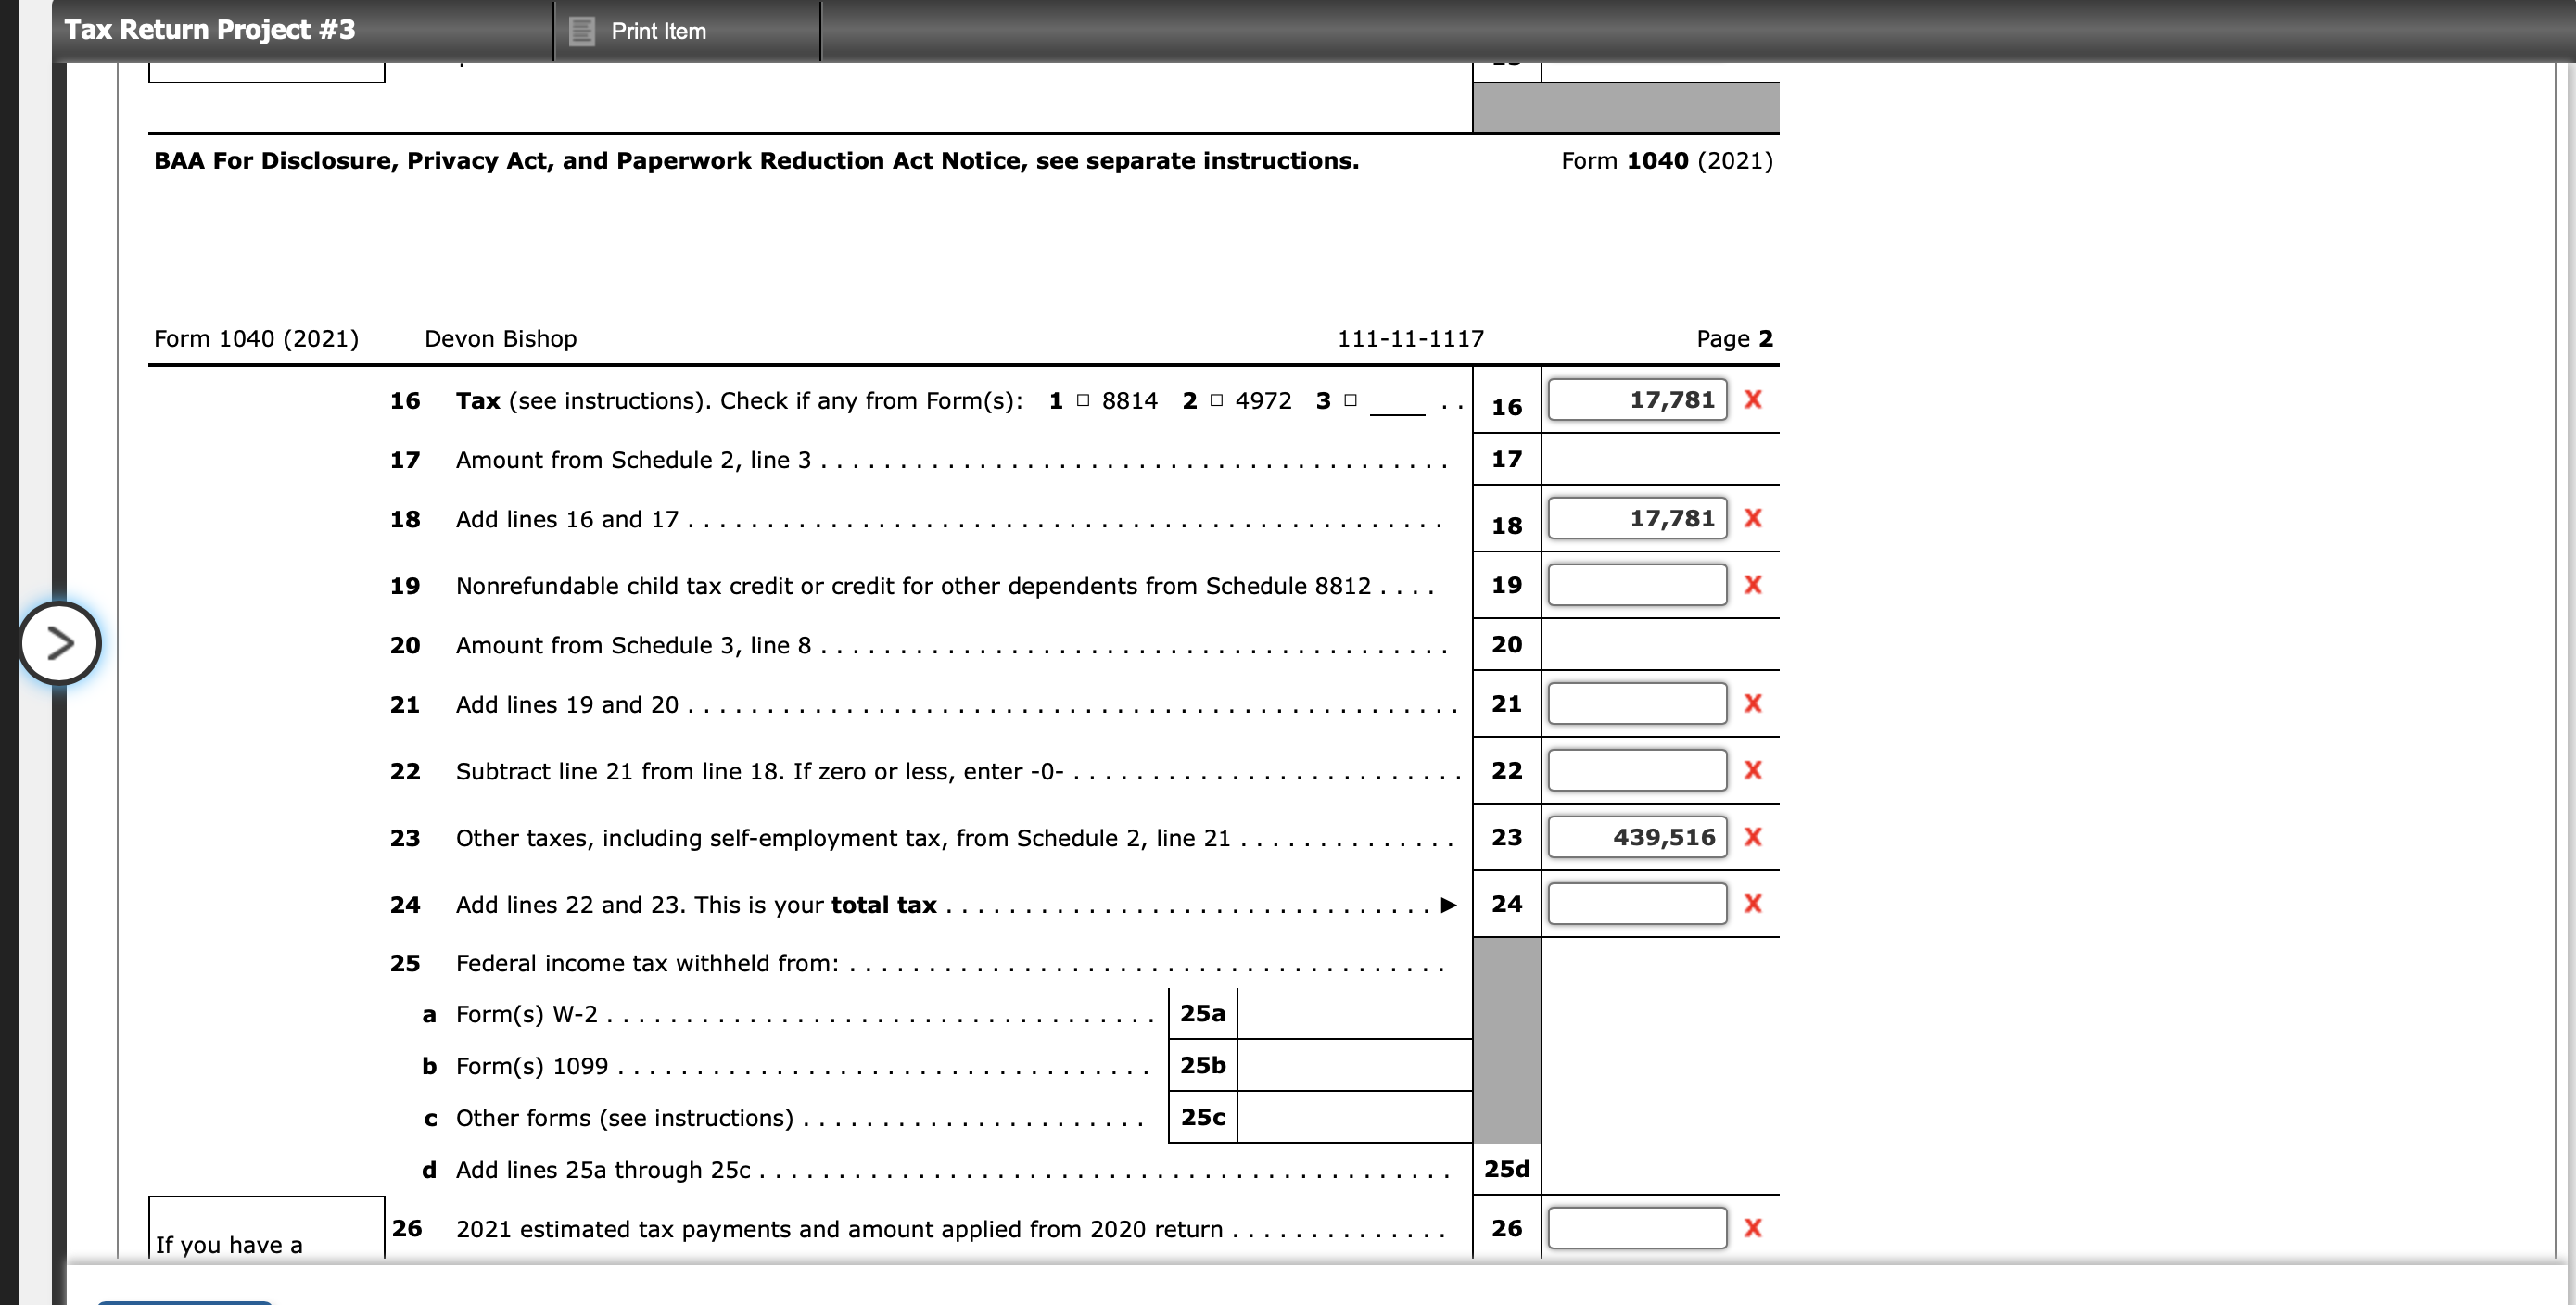Check the Form 4972 checkbox on line 16
Viewport: 2576px width, 1305px height.
pyautogui.click(x=1216, y=400)
